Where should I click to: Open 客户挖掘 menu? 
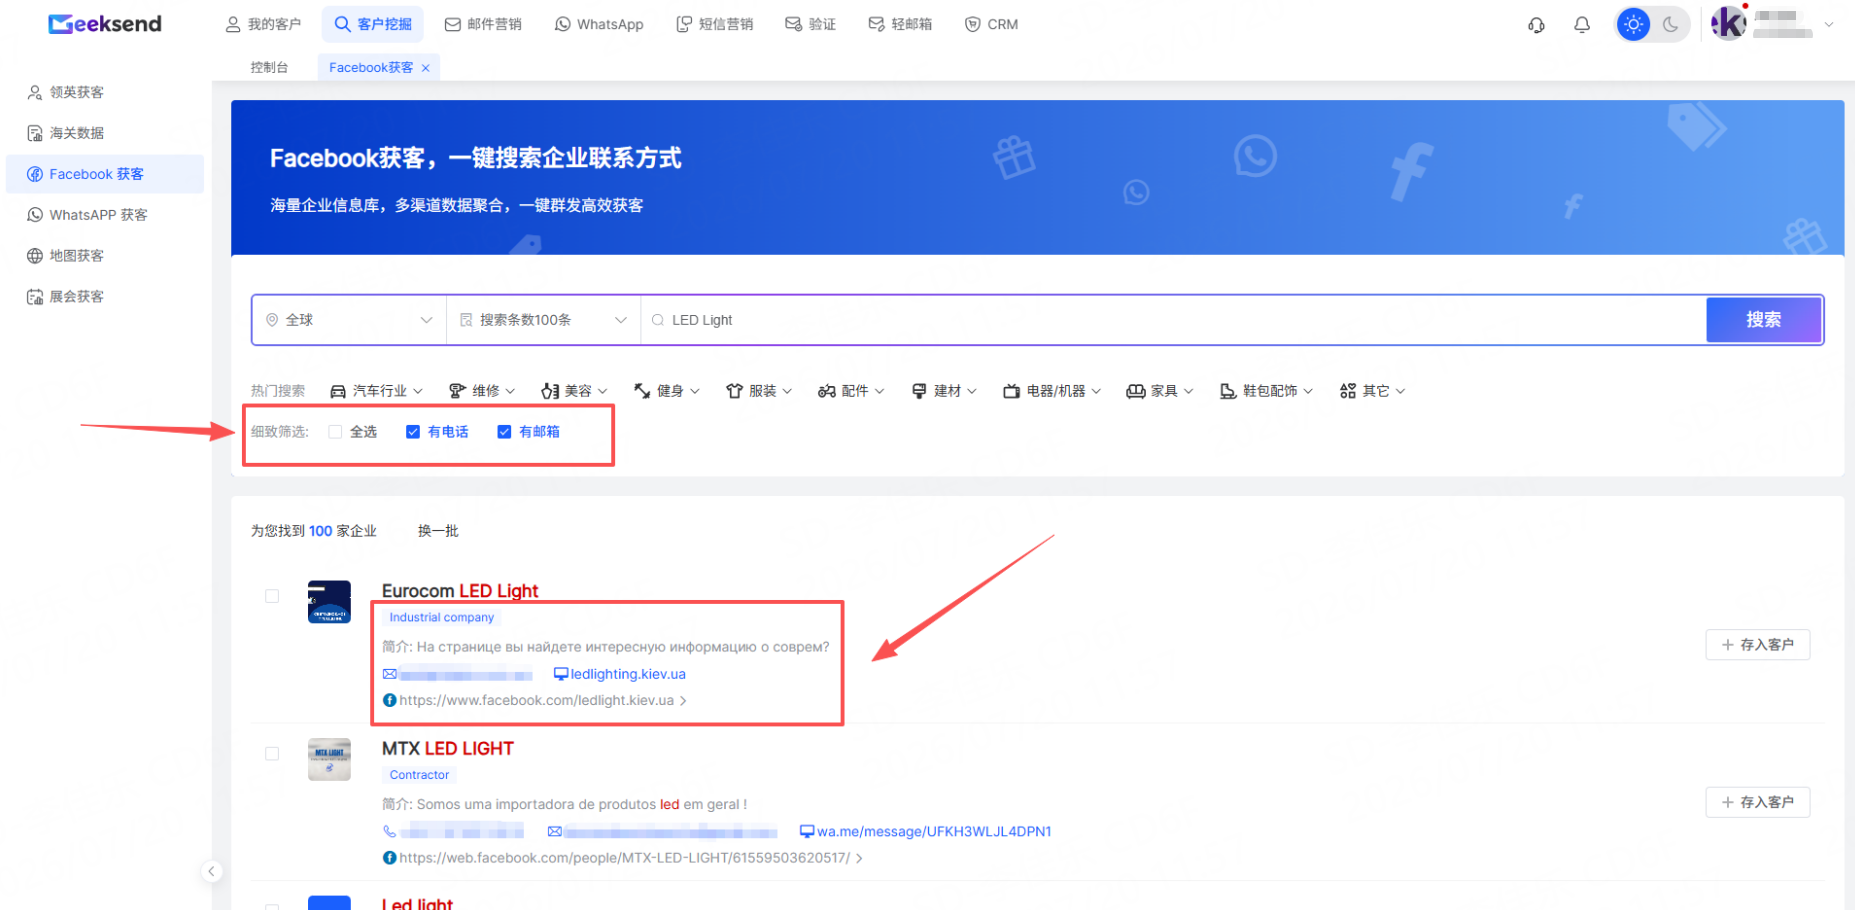373,24
